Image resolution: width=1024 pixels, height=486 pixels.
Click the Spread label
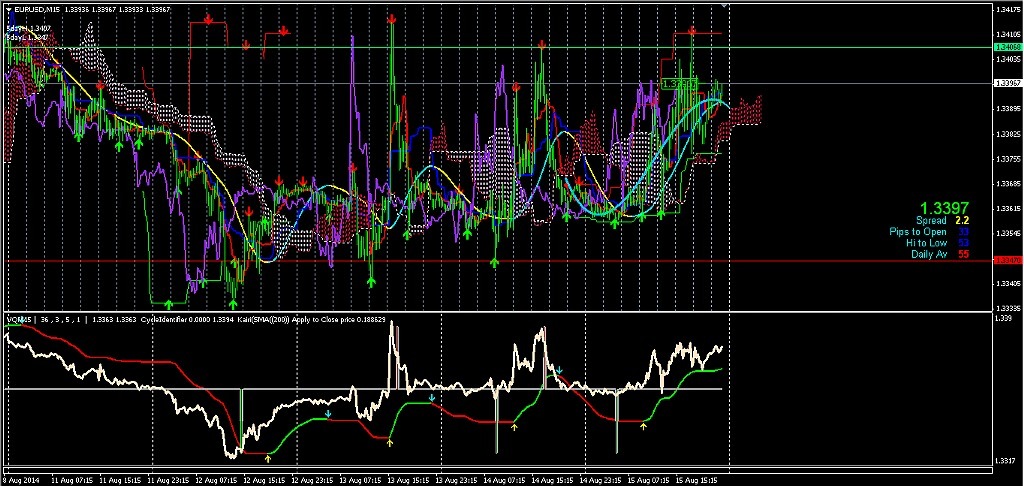(931, 221)
